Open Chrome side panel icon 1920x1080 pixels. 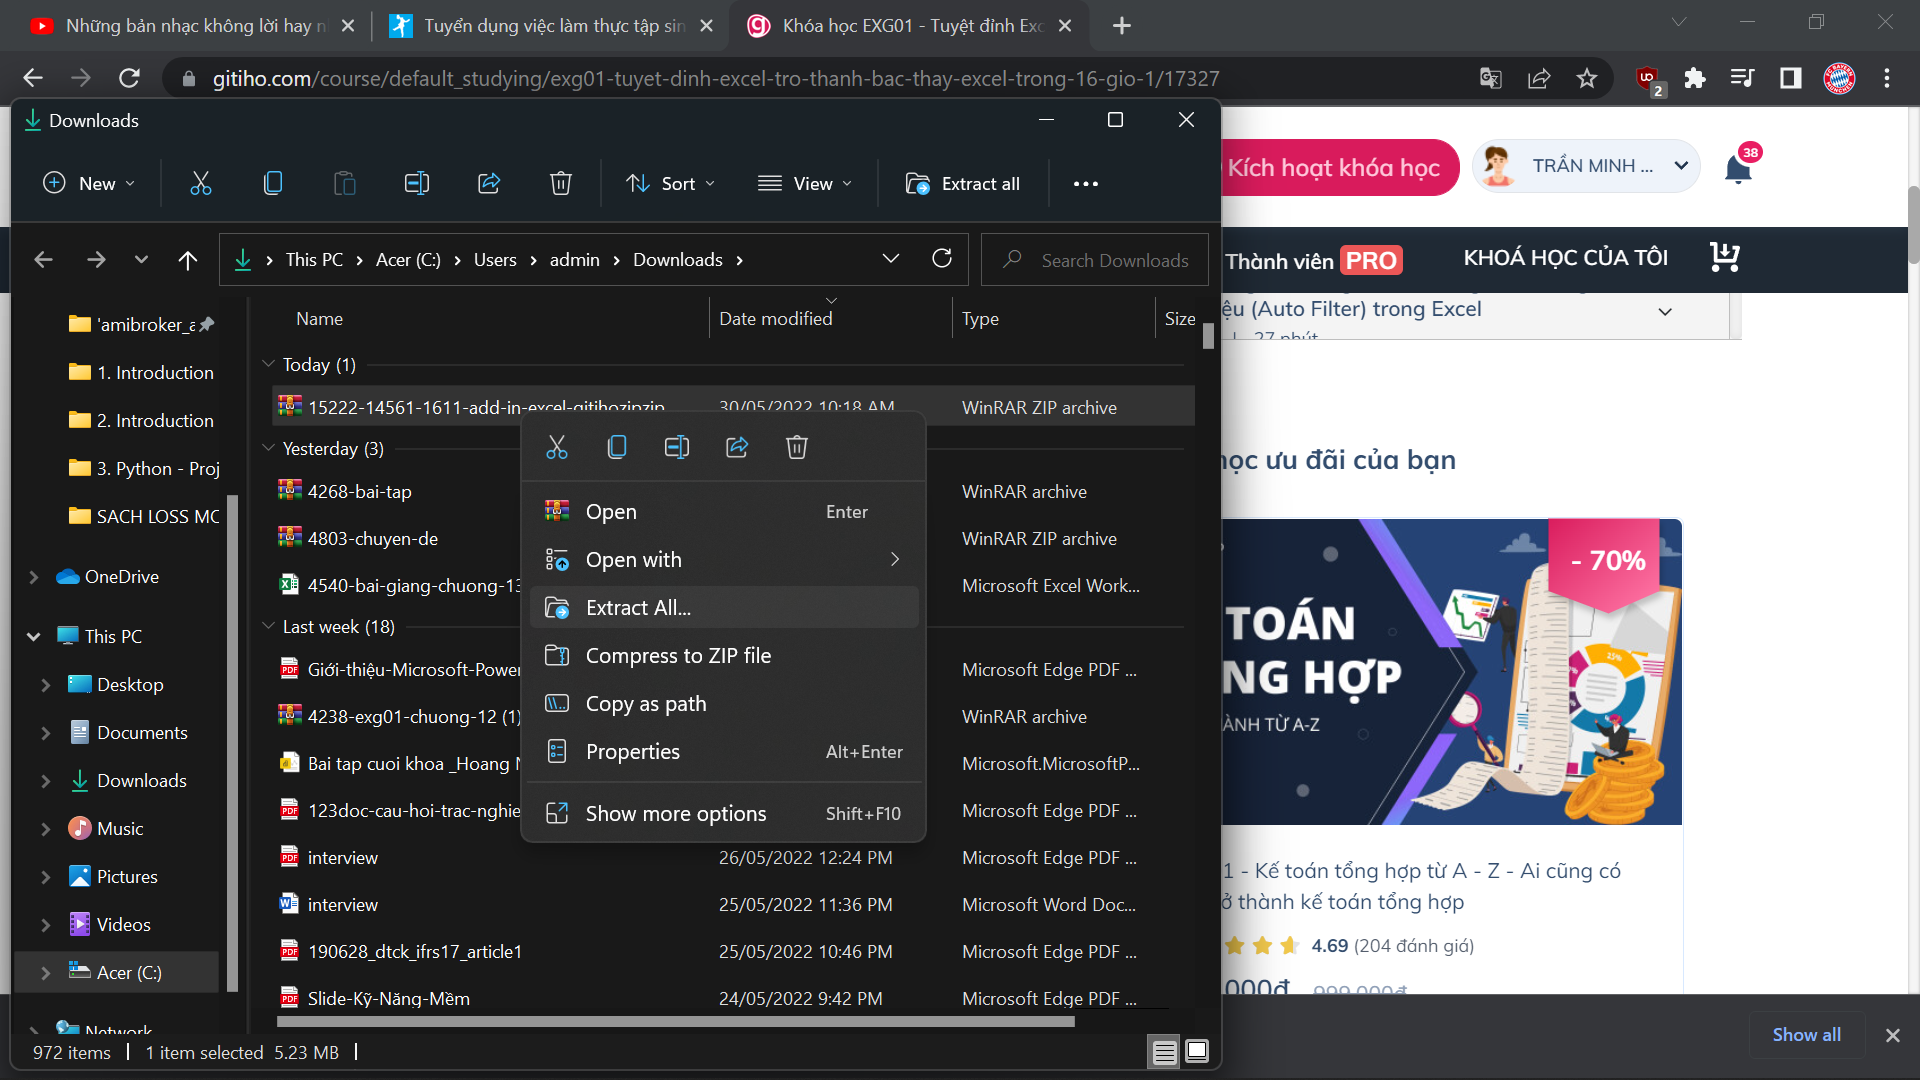1791,78
